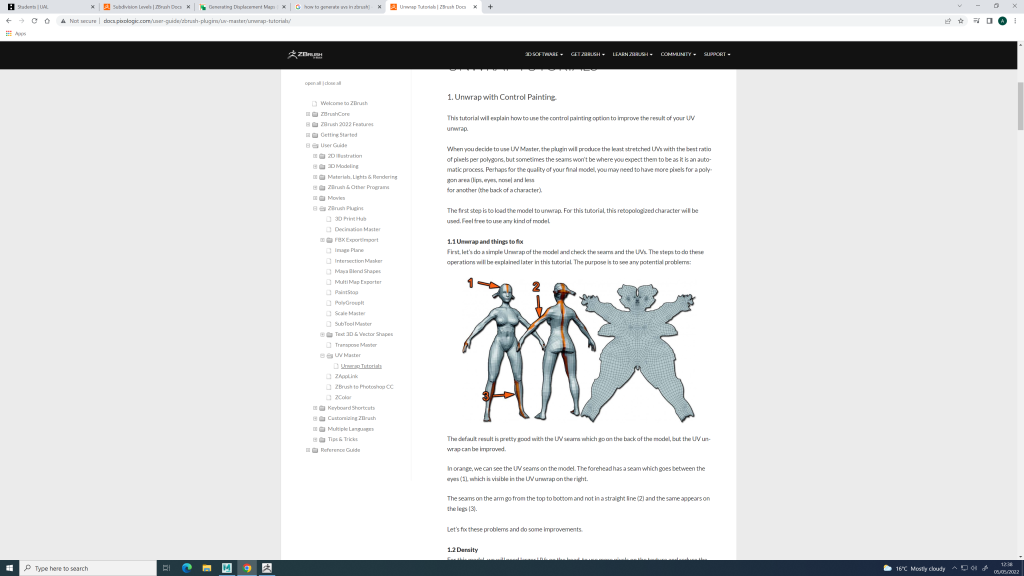
Task: Open the Apps shortcut in bookmarks bar
Action: (16, 33)
